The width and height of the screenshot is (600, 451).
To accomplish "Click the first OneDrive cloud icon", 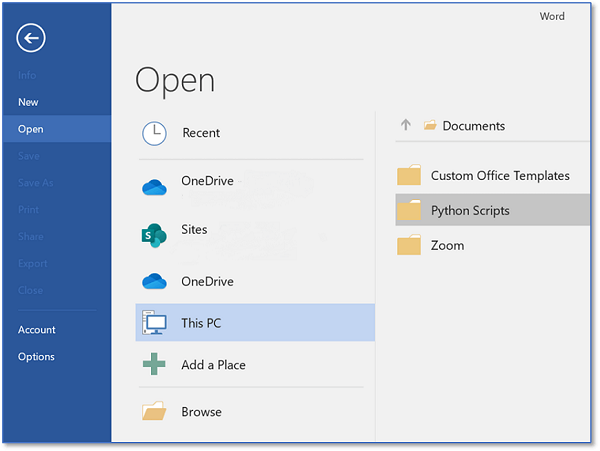I will click(x=154, y=187).
